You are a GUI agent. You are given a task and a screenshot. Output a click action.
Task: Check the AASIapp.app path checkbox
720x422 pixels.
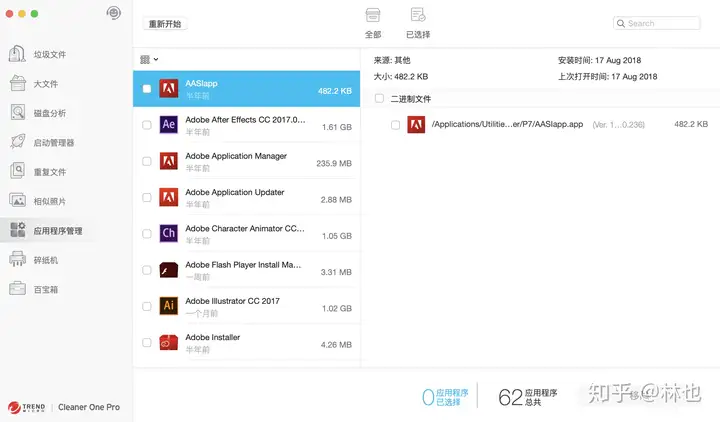(395, 125)
